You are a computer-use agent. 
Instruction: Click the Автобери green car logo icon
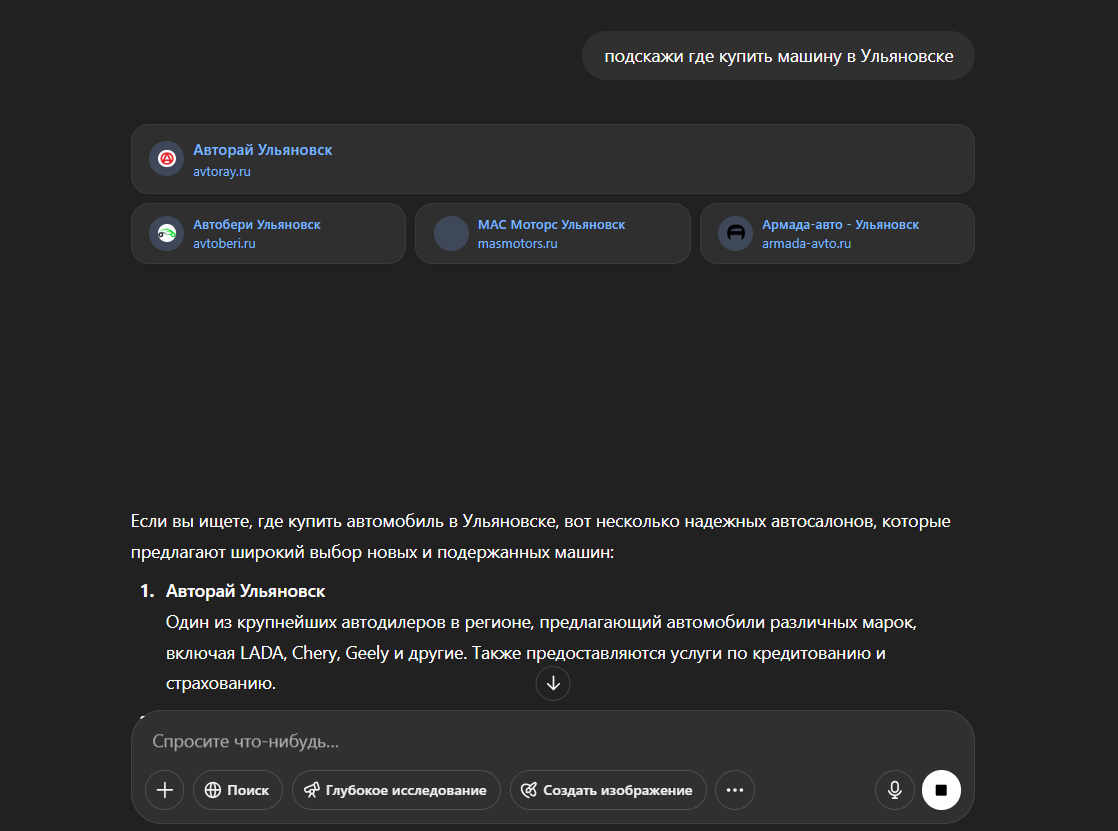166,233
